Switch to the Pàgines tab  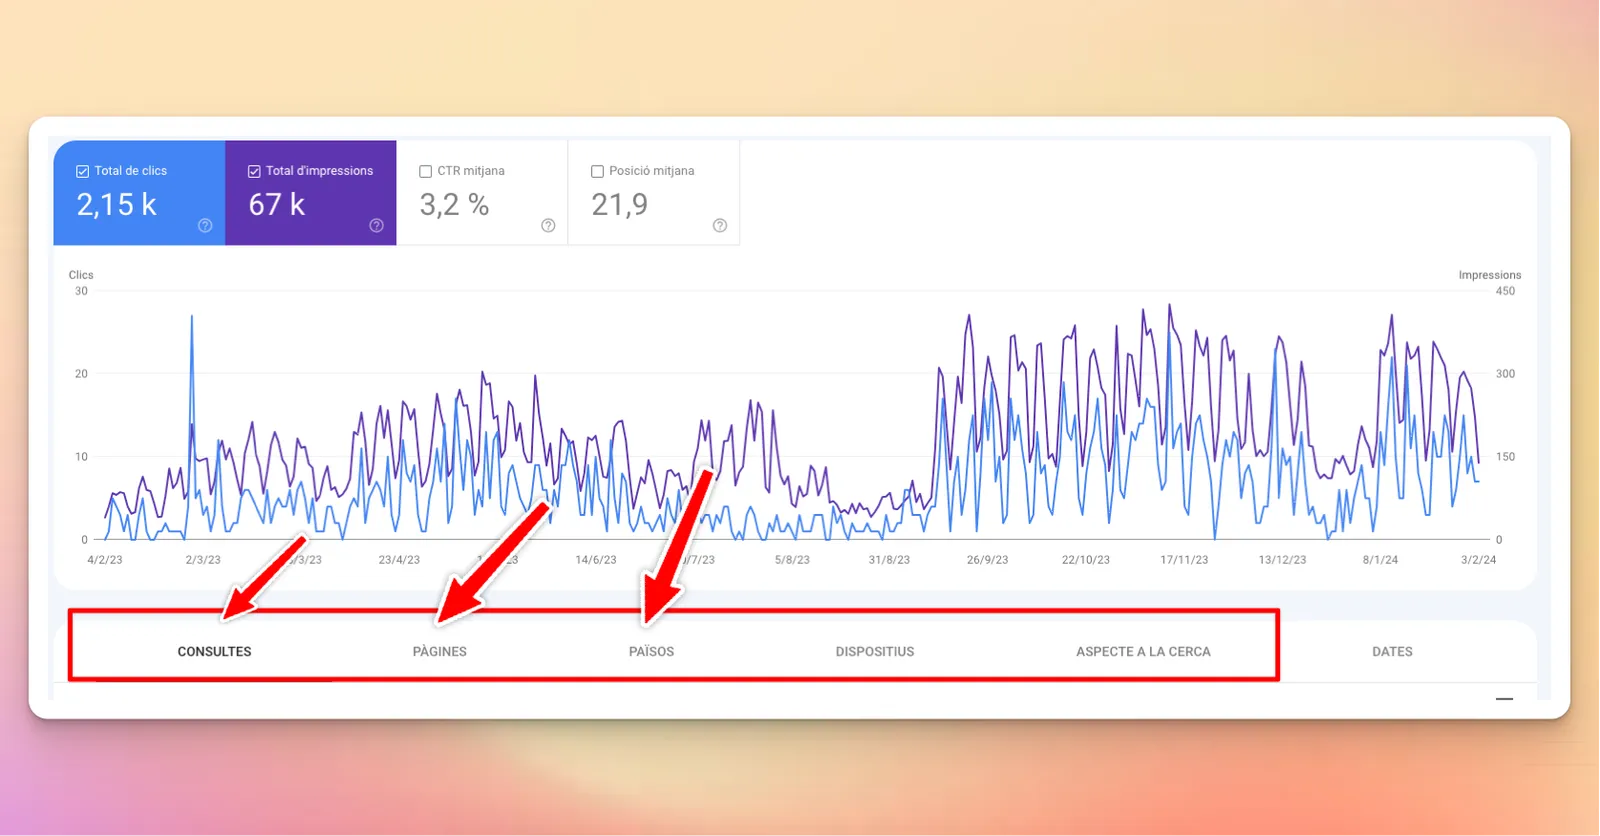click(x=440, y=651)
